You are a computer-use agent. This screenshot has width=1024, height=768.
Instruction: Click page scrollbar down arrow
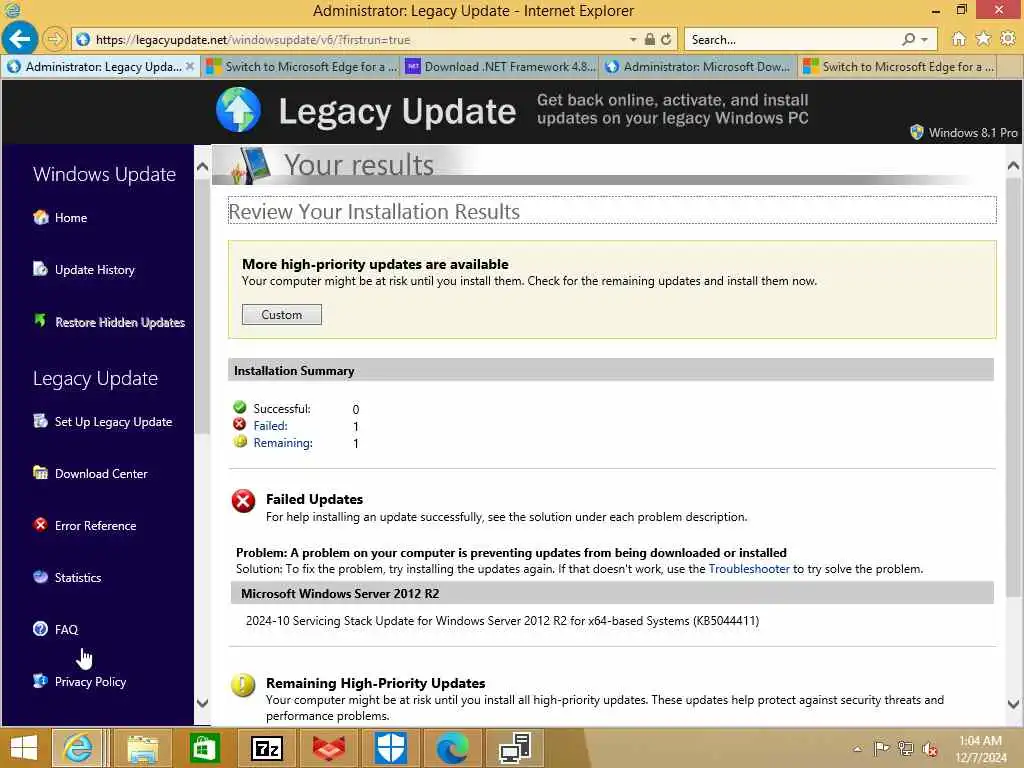tap(1013, 704)
